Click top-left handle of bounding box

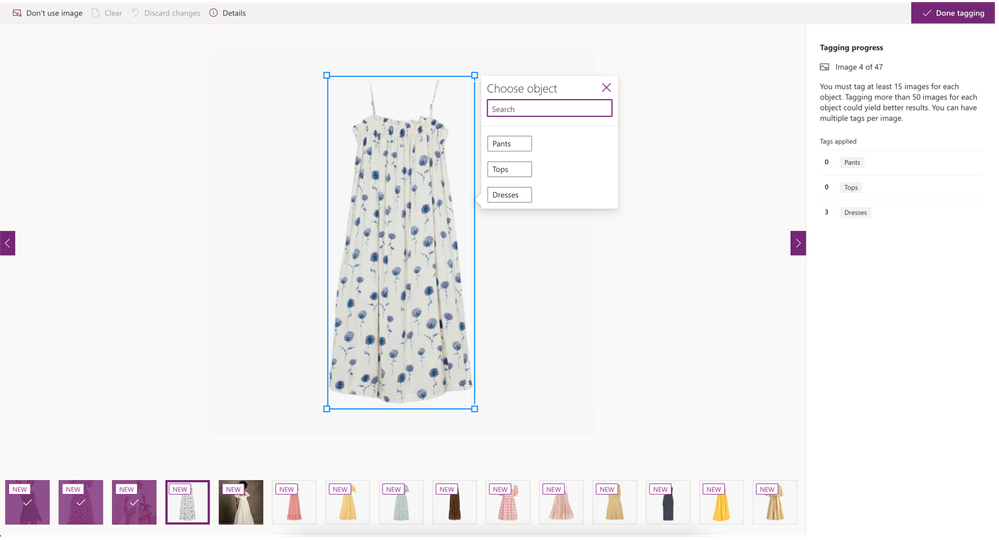point(327,75)
